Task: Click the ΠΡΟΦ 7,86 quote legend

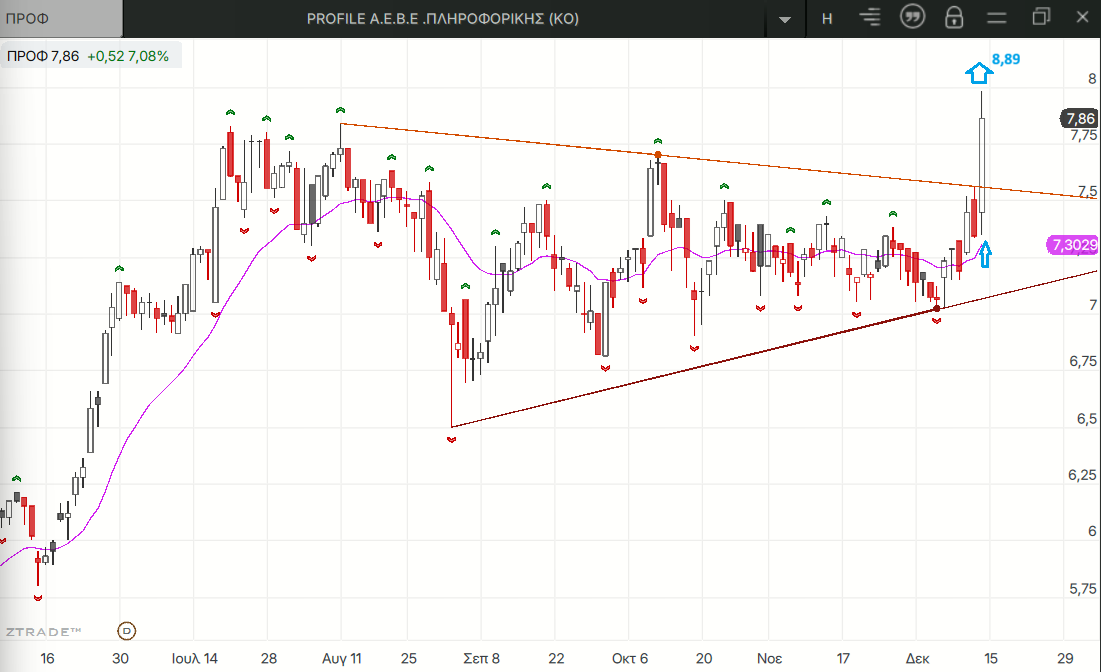Action: (x=89, y=57)
